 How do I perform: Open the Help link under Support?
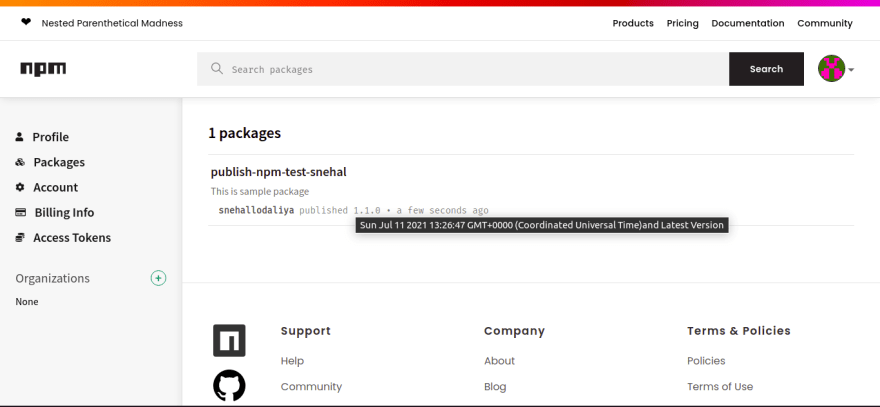click(x=292, y=360)
